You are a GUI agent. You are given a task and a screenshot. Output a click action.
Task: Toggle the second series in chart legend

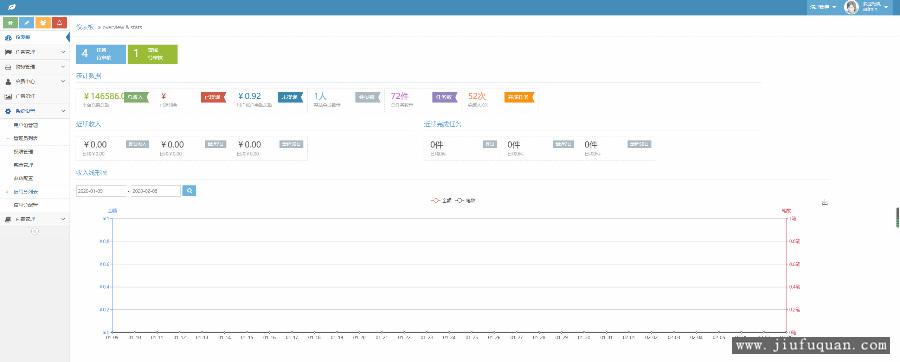coord(465,201)
